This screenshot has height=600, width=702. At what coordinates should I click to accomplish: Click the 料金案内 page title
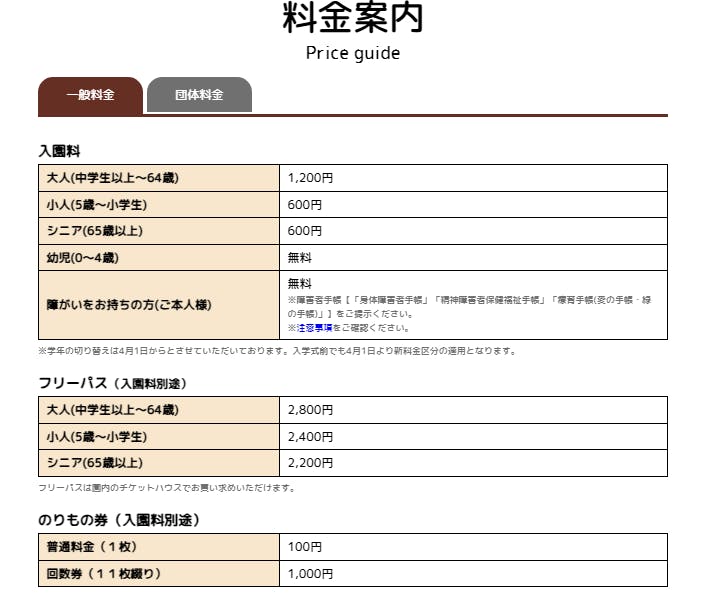352,18
